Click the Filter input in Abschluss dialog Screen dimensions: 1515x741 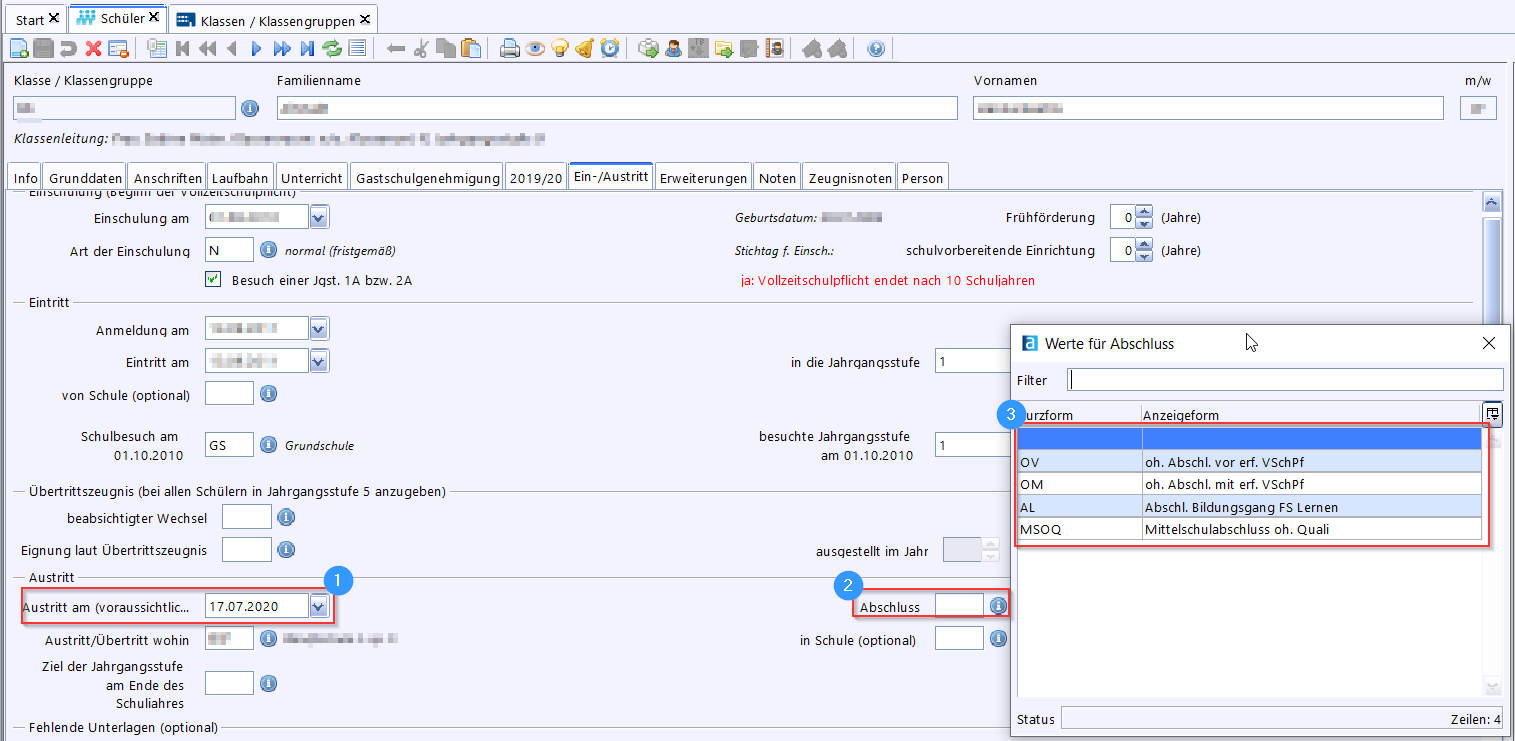(x=1285, y=380)
